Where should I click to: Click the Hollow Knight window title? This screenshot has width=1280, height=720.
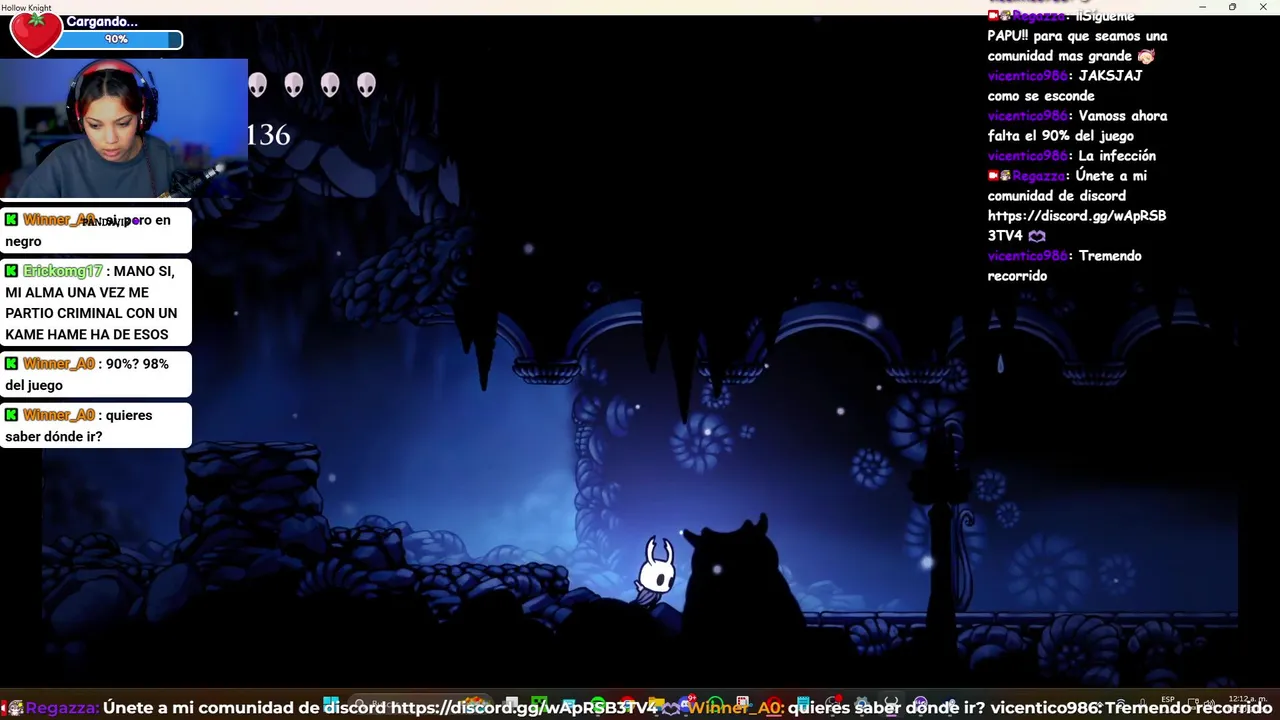[x=27, y=7]
